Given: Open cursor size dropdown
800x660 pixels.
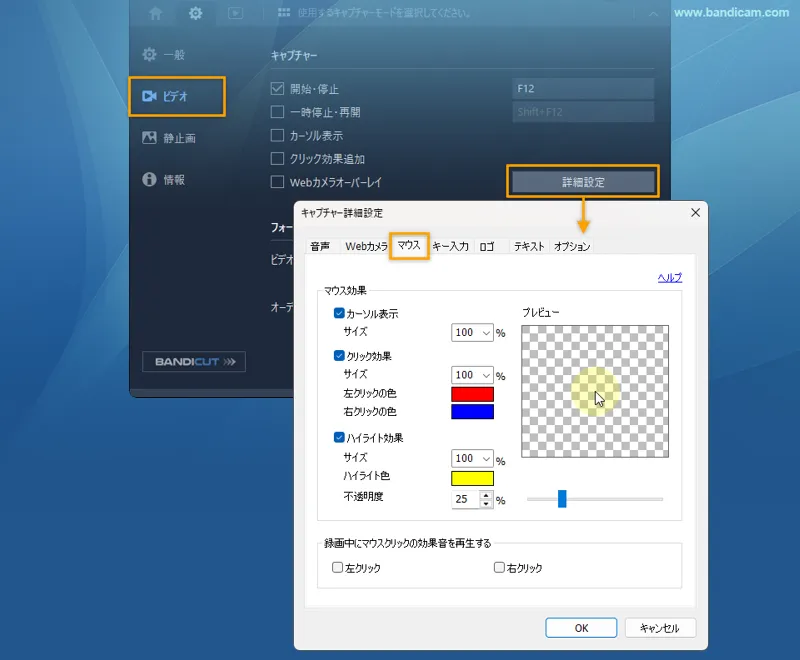Looking at the screenshot, I should tap(472, 333).
